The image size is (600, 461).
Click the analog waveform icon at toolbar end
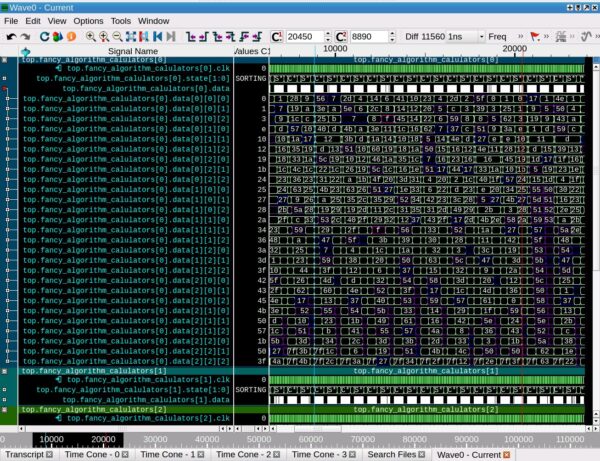click(586, 37)
